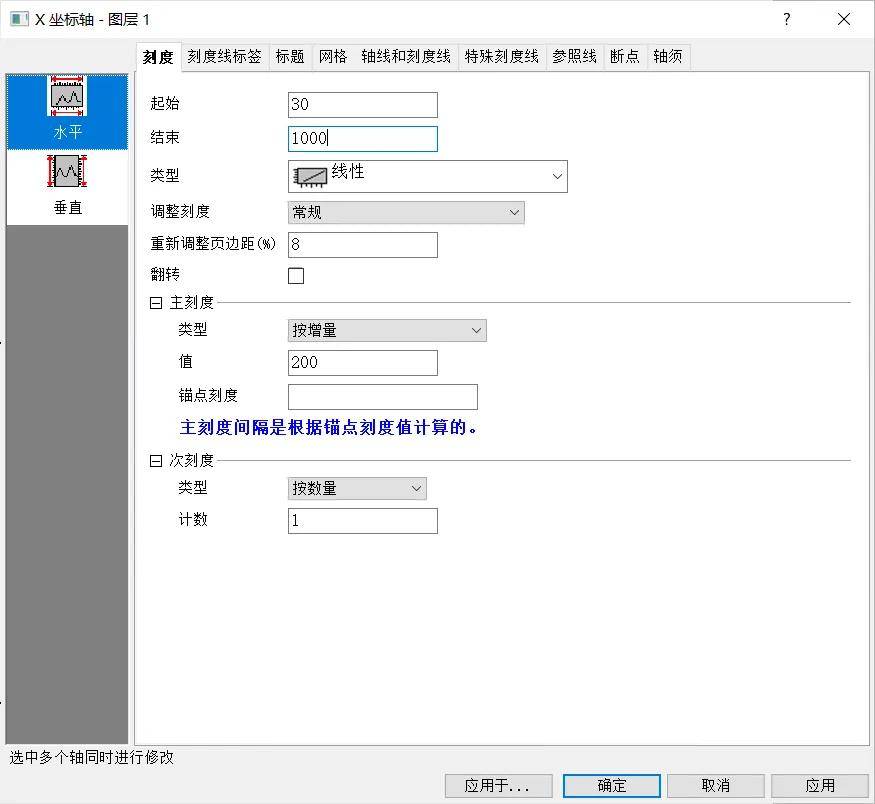Click the 锚点刻度 input field

point(382,396)
